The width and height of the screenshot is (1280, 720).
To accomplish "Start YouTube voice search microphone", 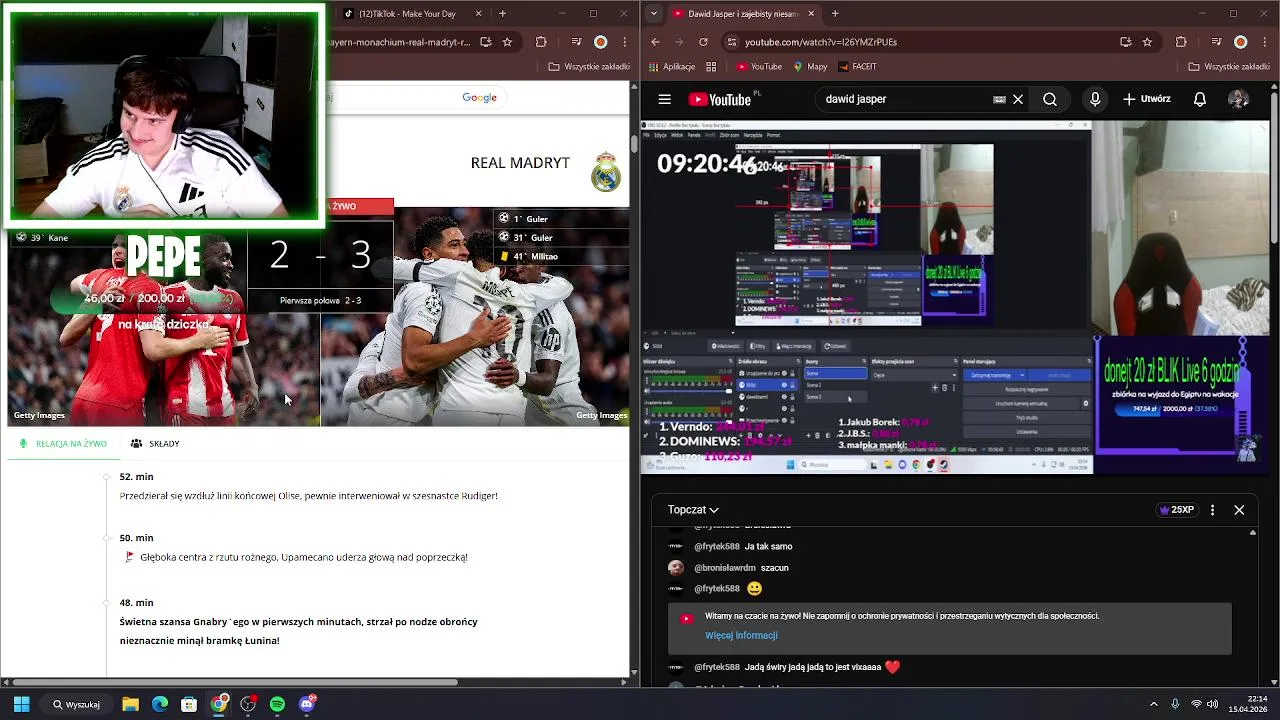I will click(x=1095, y=99).
